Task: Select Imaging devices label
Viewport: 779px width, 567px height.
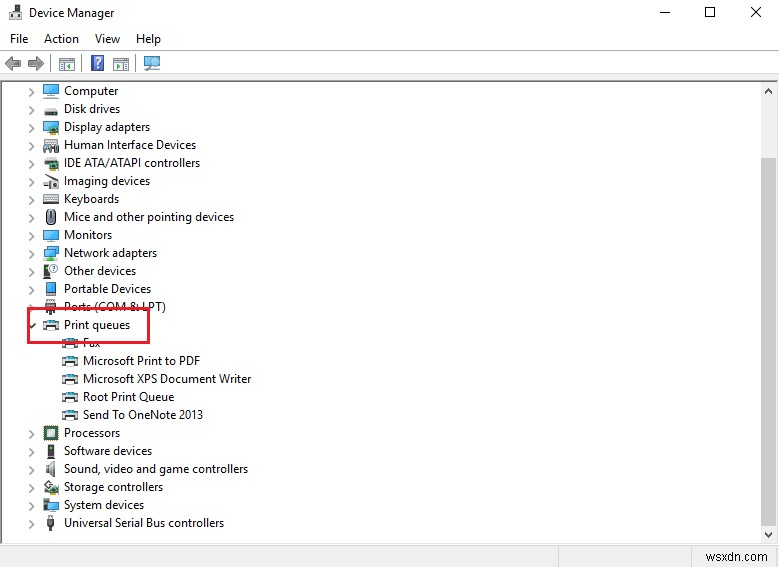Action: coord(107,181)
